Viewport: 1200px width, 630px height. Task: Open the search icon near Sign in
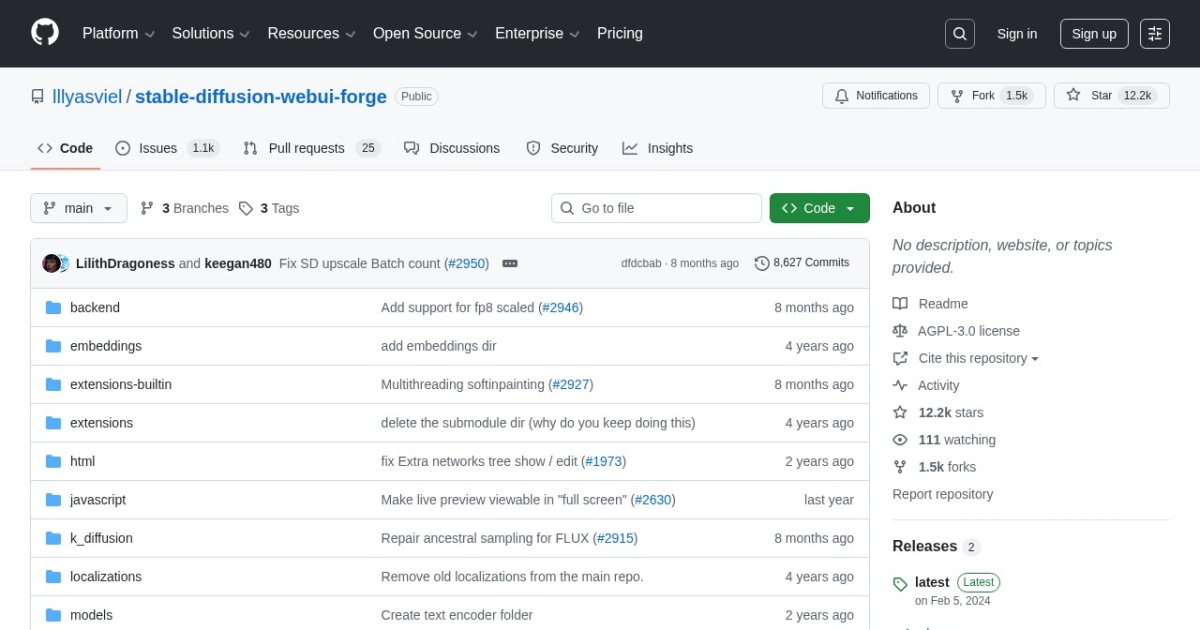click(x=959, y=33)
